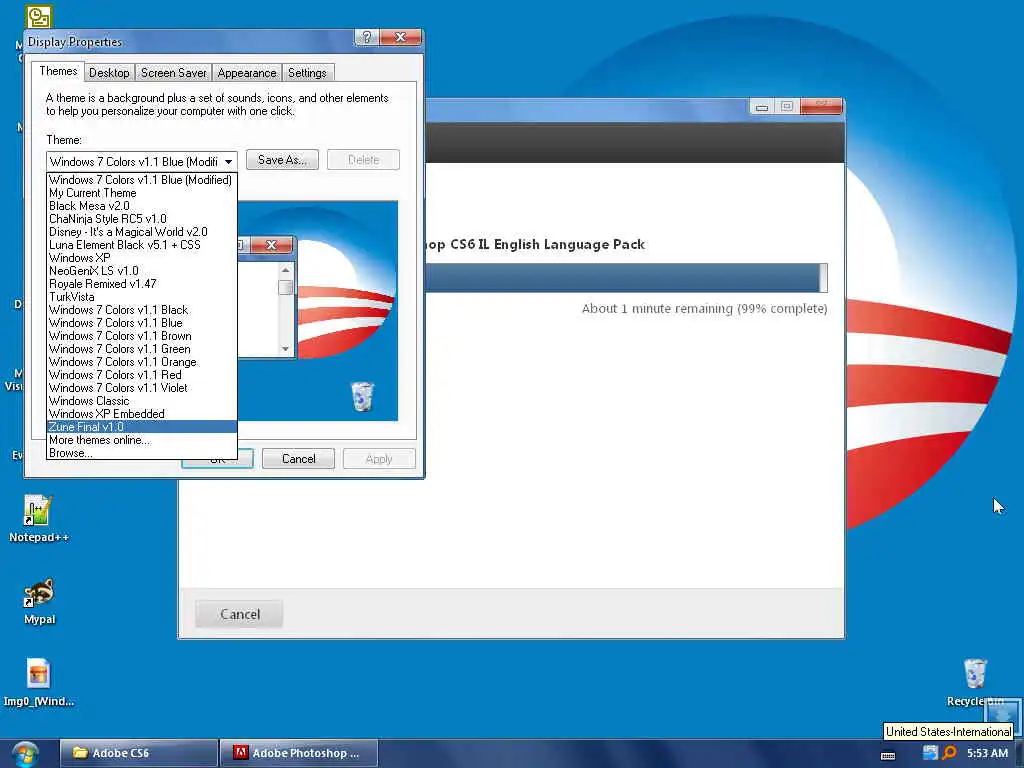Viewport: 1024px width, 768px height.
Task: Click the help question mark in Display Properties
Action: [x=366, y=37]
